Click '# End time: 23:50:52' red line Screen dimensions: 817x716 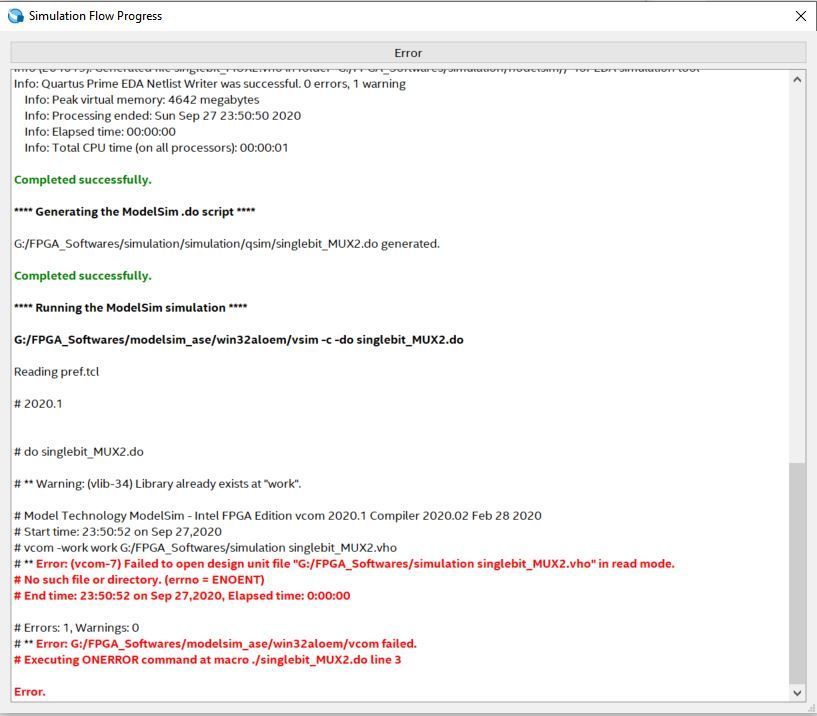tap(182, 596)
